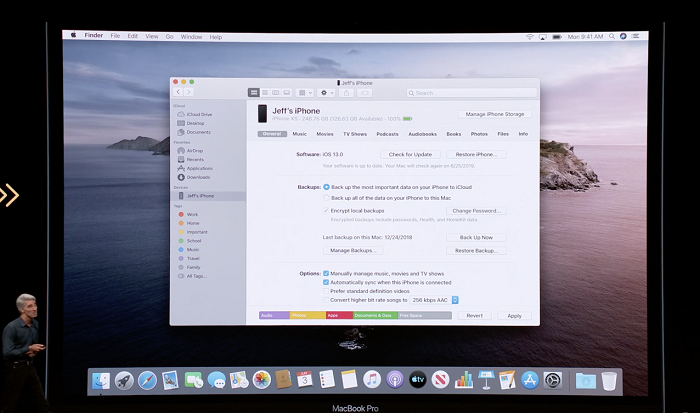This screenshot has width=700, height=413.
Task: Click Change Password button
Action: pos(476,211)
